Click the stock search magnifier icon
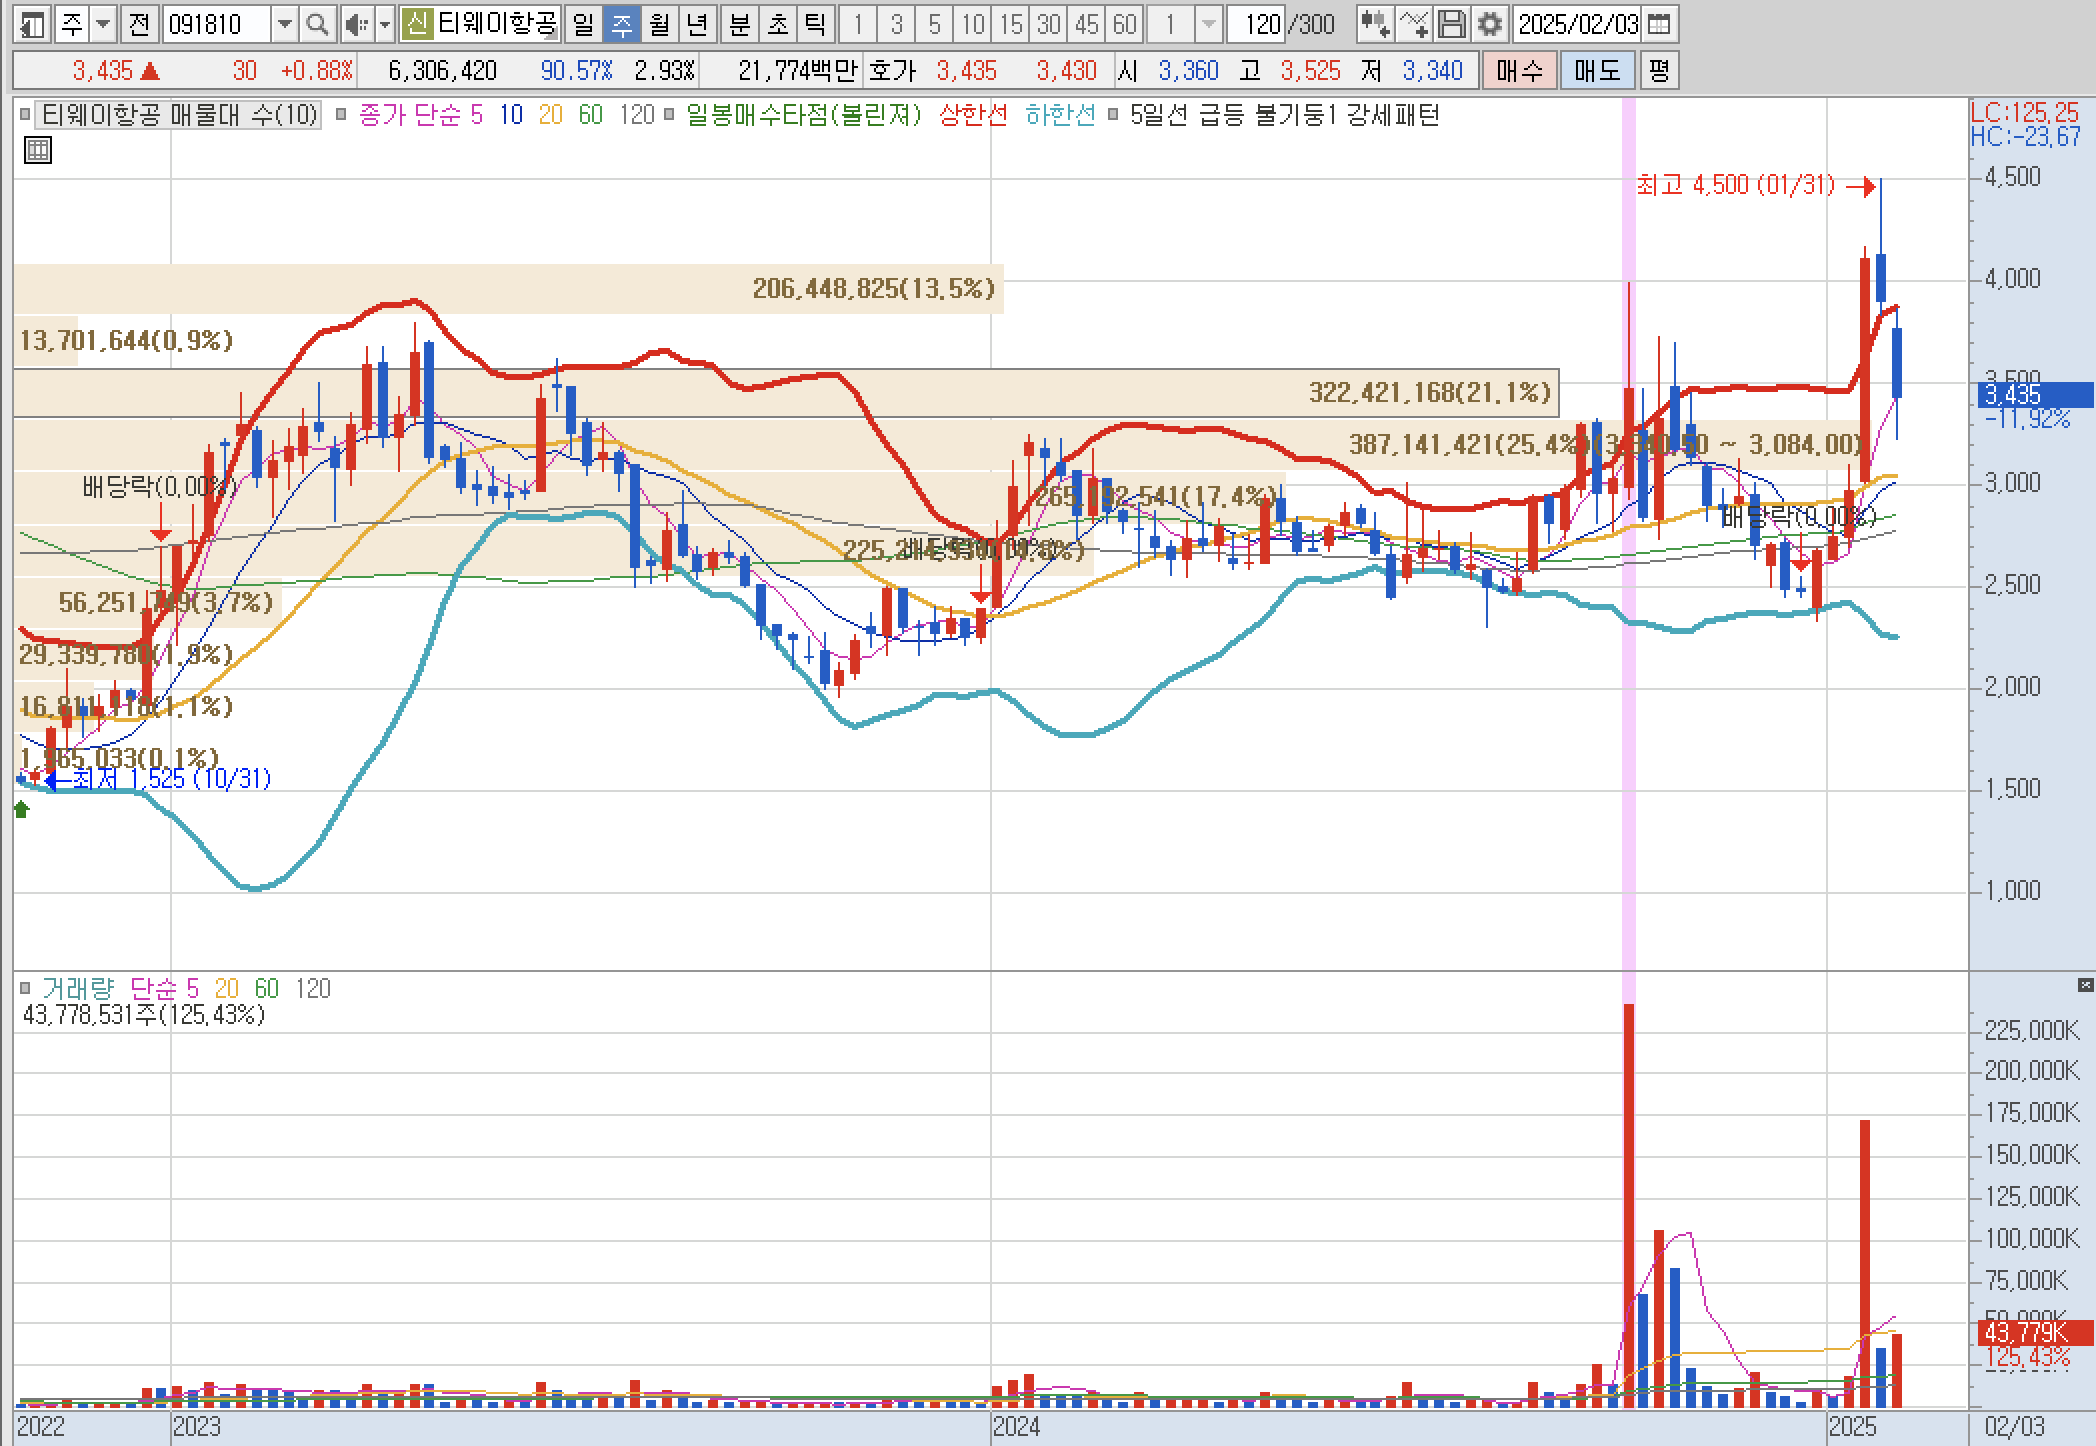 (x=317, y=24)
